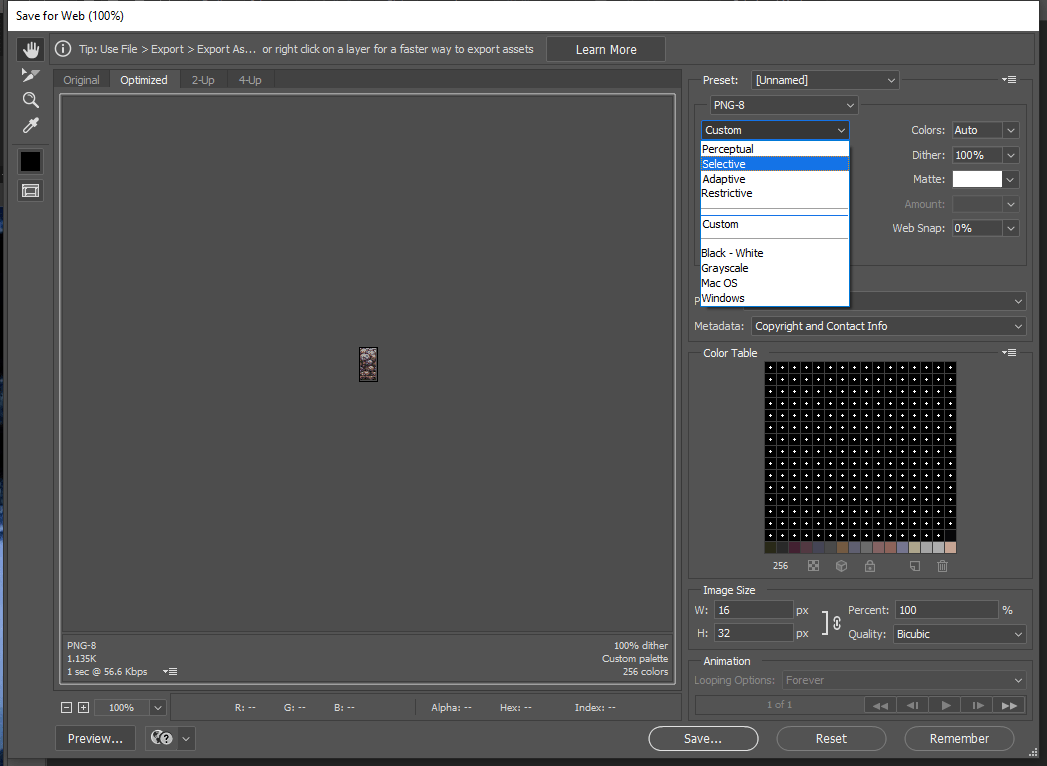Expand the PNG-8 file format dropdown
Screen dimensions: 1047x766
click(x=784, y=105)
